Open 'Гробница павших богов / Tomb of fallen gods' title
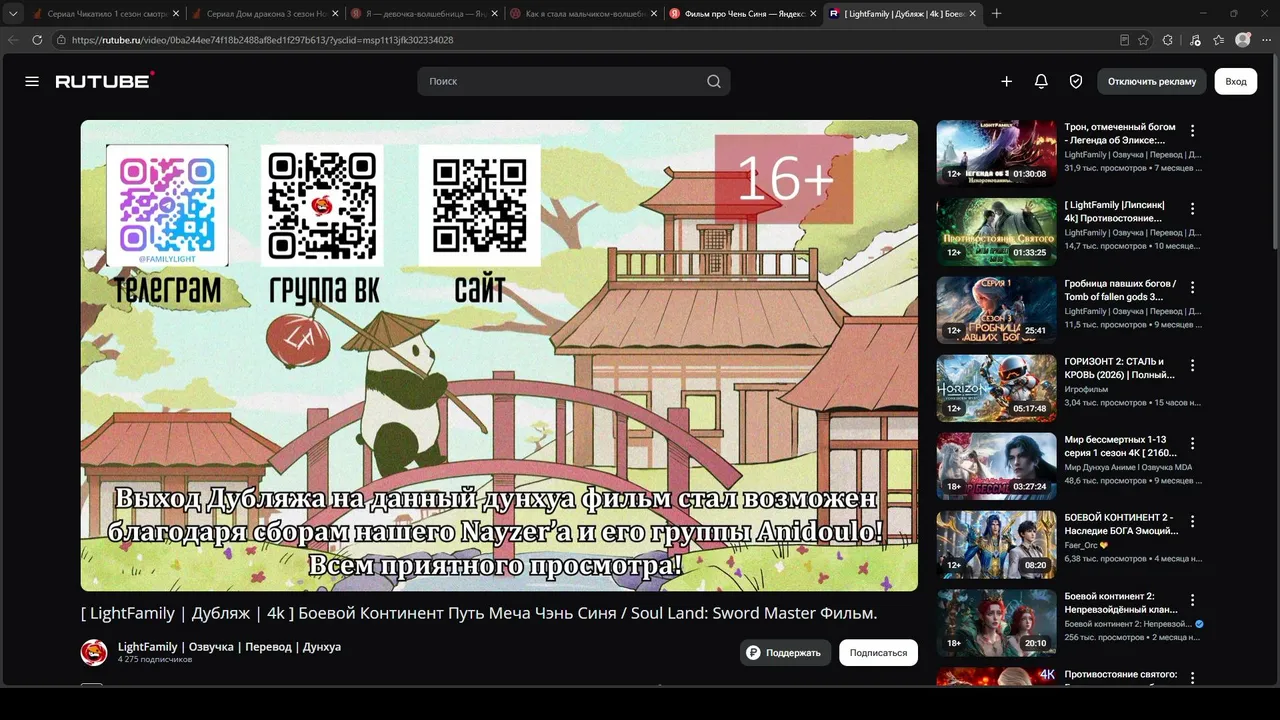 coord(1120,290)
